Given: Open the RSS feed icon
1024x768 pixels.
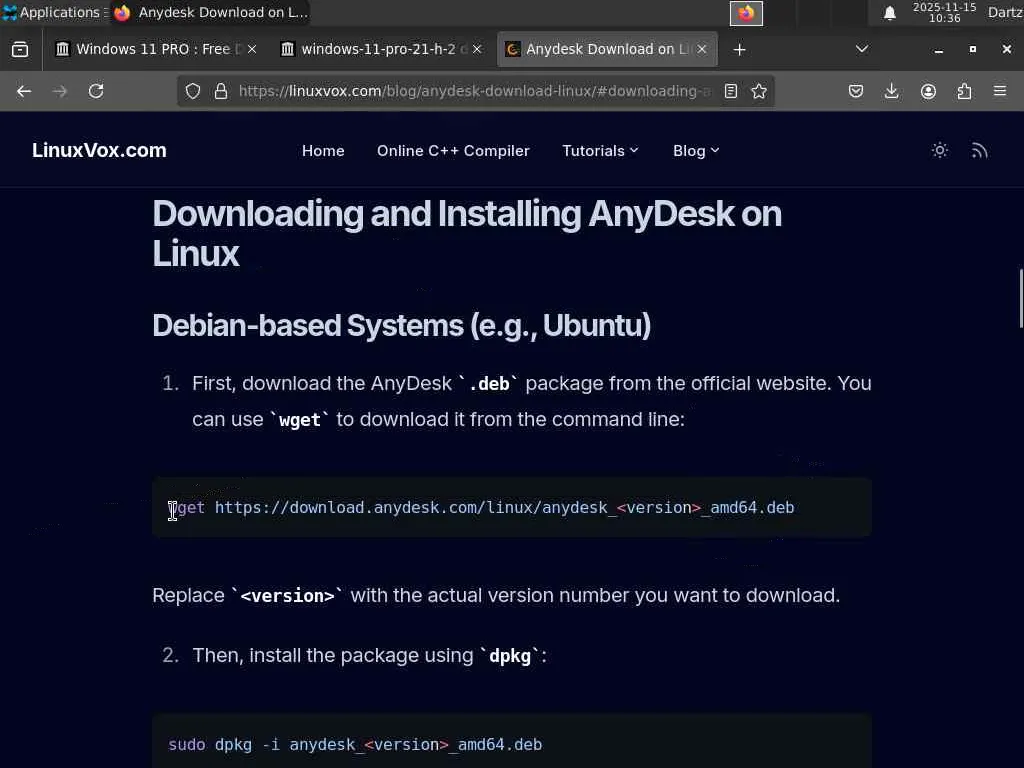Looking at the screenshot, I should point(979,150).
